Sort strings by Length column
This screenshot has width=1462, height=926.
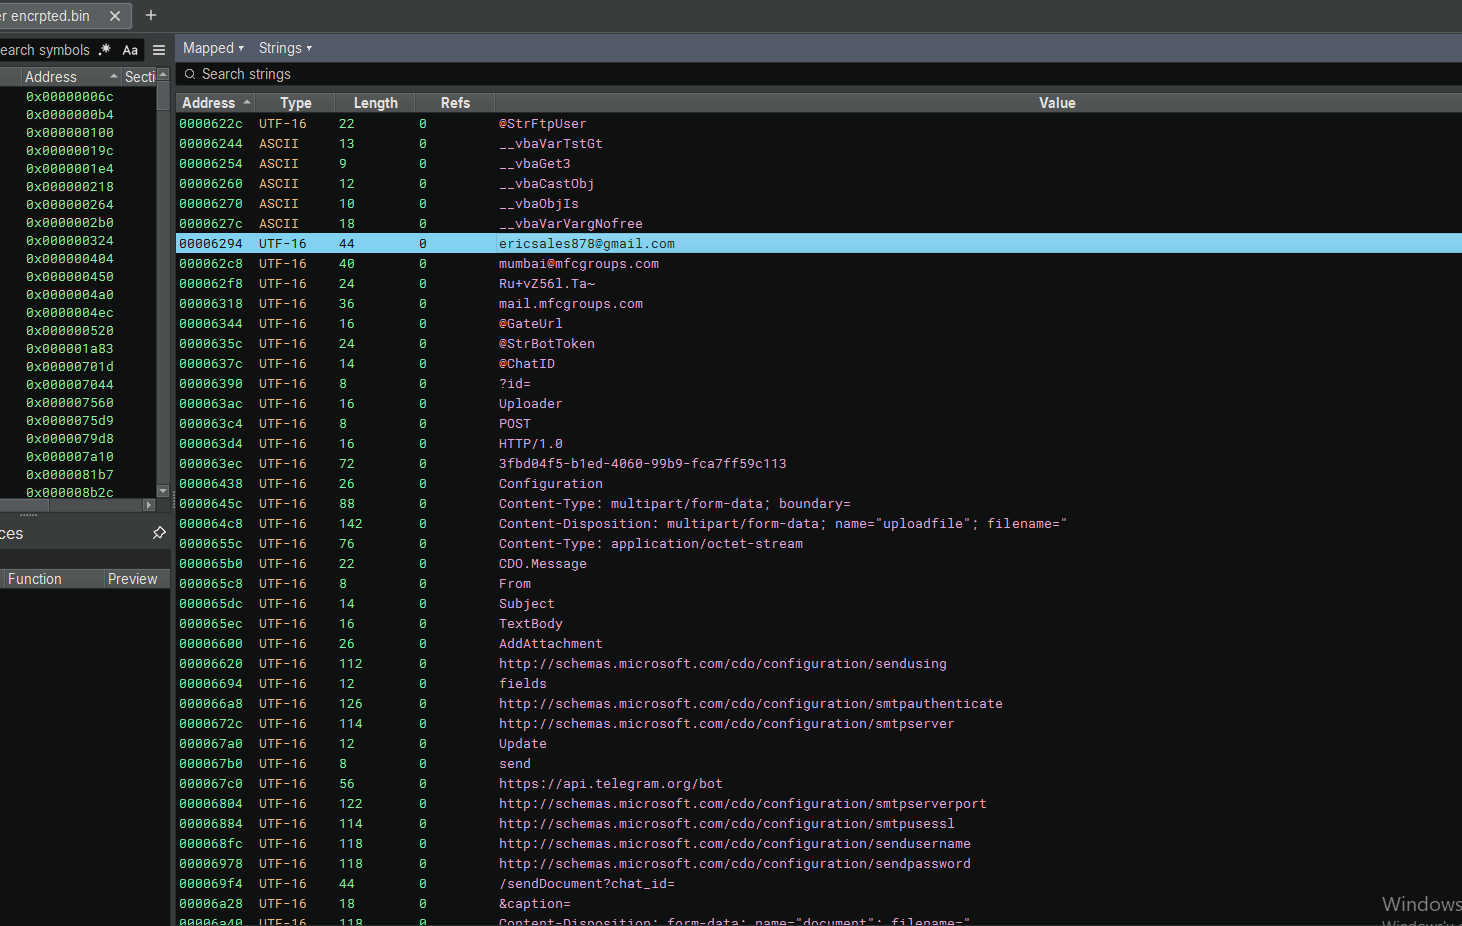pyautogui.click(x=375, y=103)
